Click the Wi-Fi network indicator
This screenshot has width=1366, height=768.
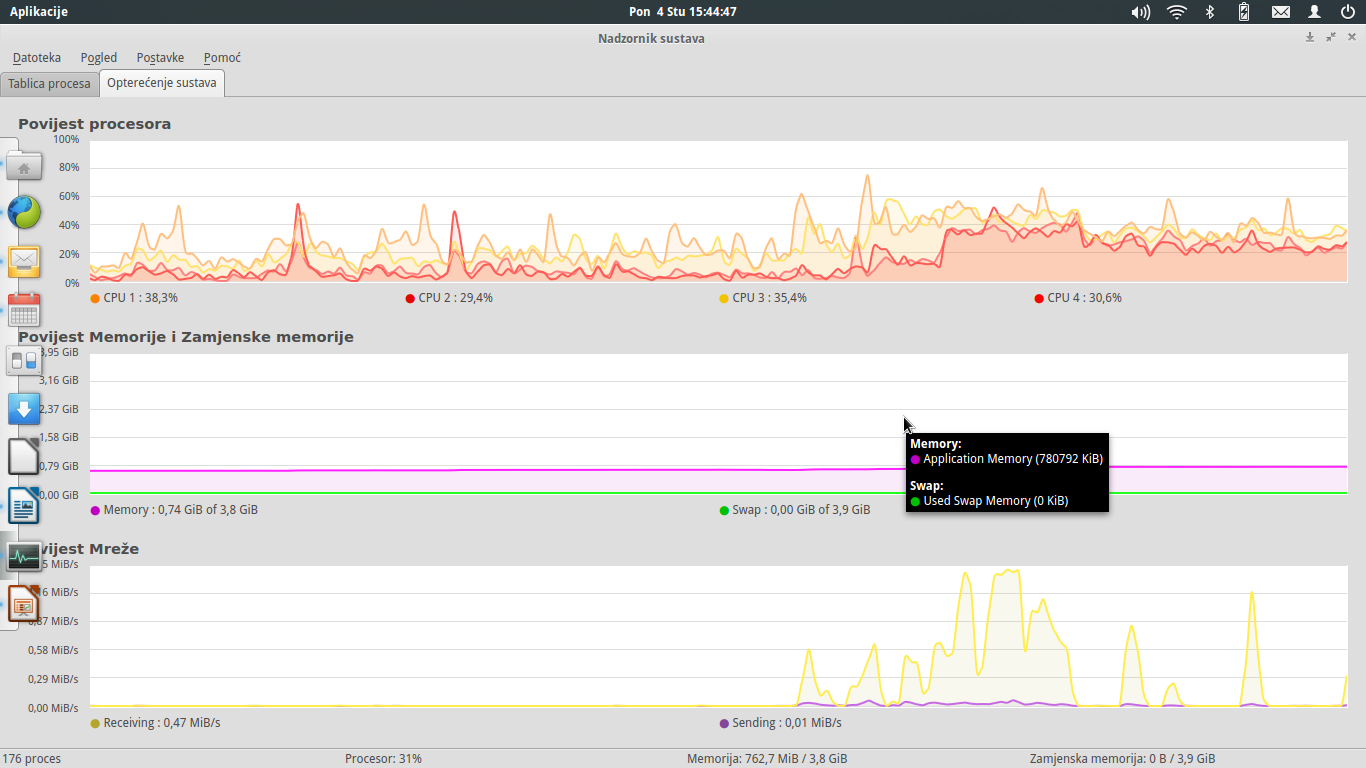[1177, 12]
